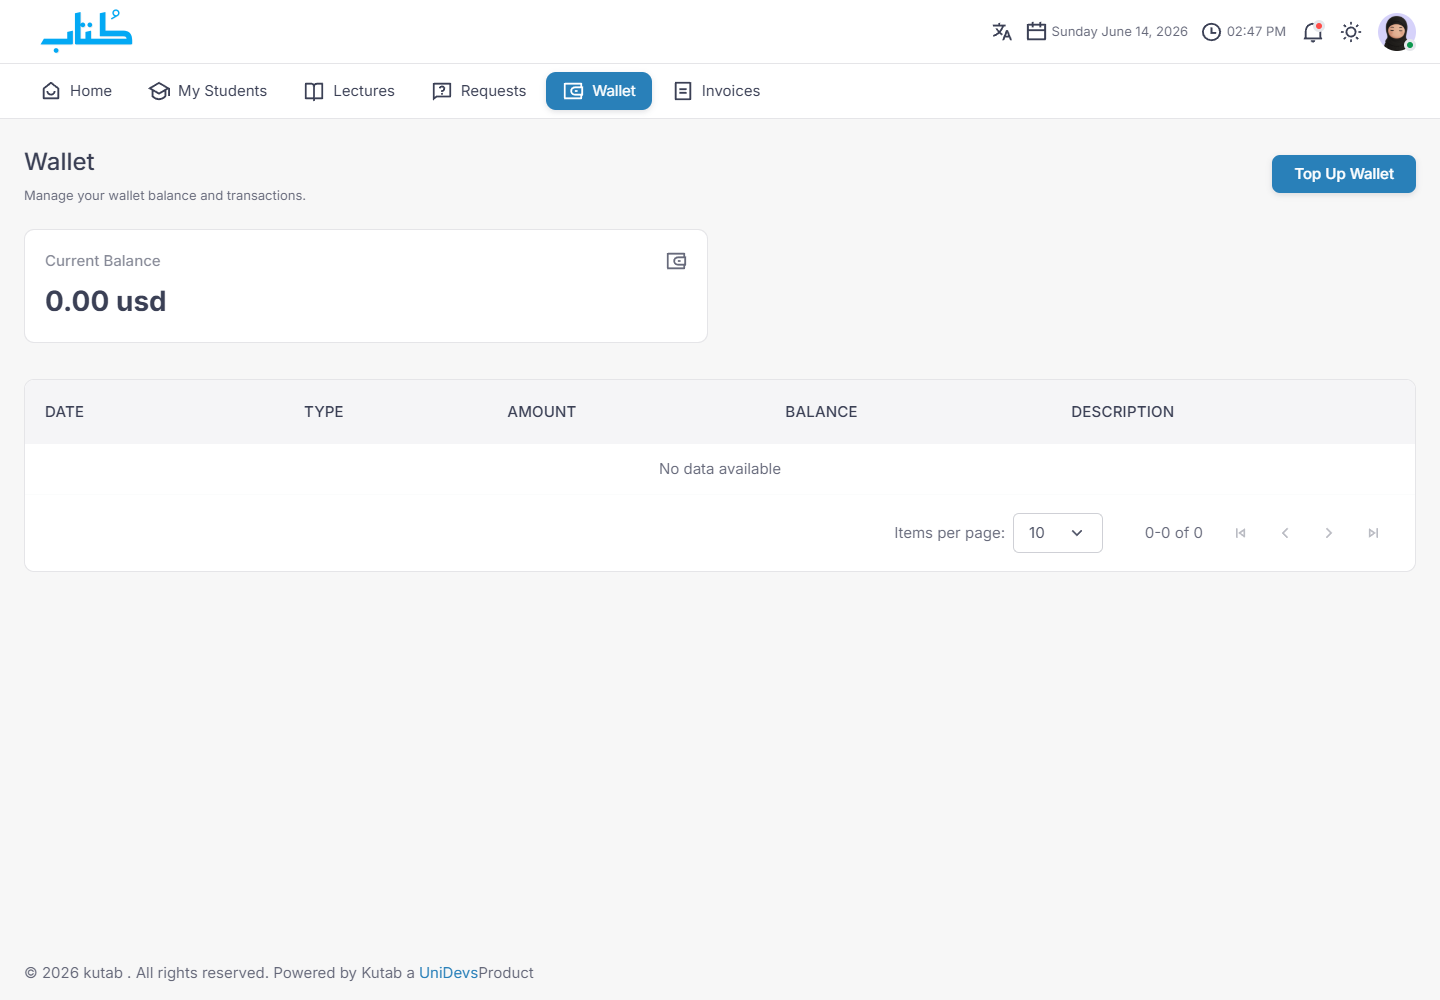This screenshot has width=1440, height=1000.
Task: Select the Wallet tab
Action: 599,91
